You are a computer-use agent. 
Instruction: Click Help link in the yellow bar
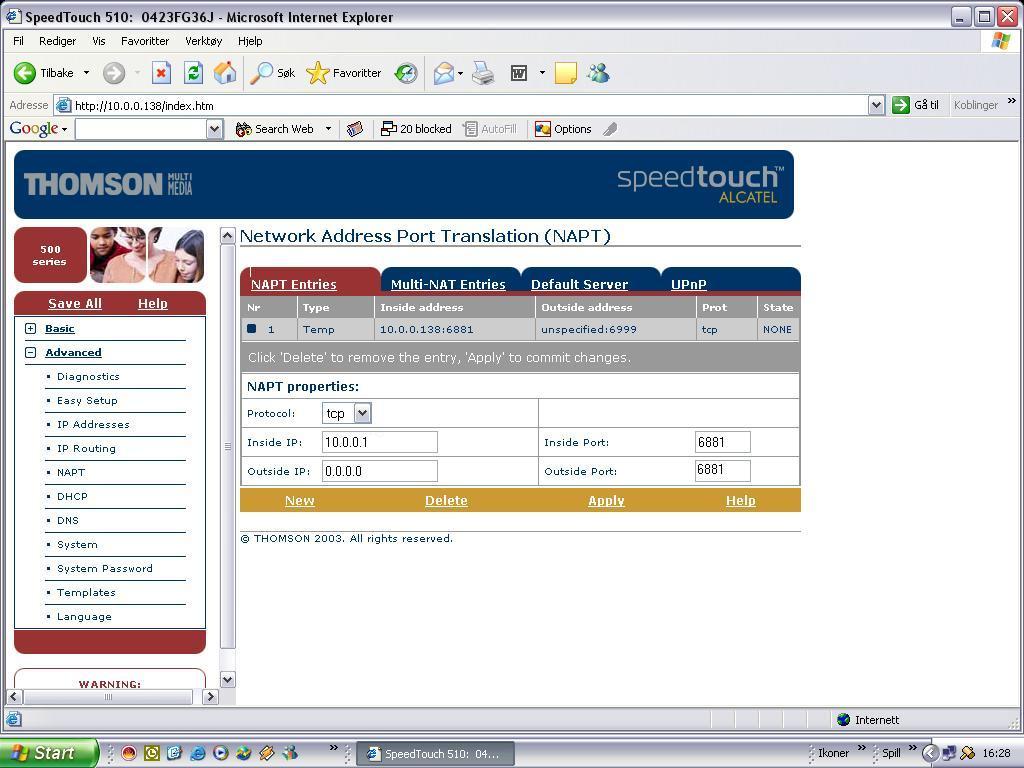coord(741,500)
